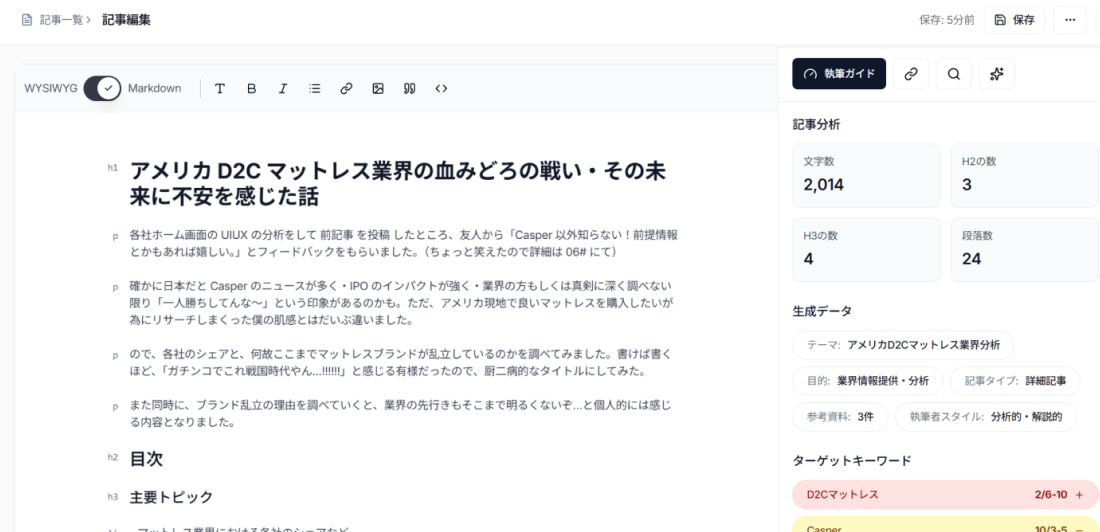1100x532 pixels.
Task: Open the link panel icon in sidebar
Action: 911,74
